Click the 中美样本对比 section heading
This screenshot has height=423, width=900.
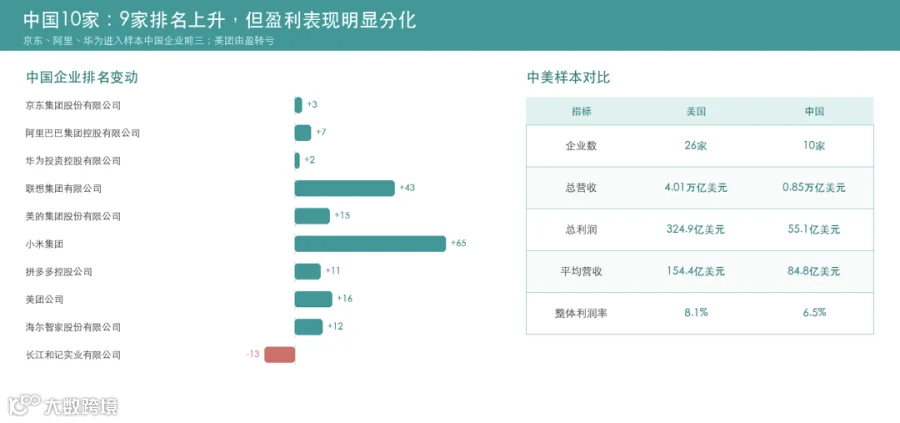tap(568, 77)
